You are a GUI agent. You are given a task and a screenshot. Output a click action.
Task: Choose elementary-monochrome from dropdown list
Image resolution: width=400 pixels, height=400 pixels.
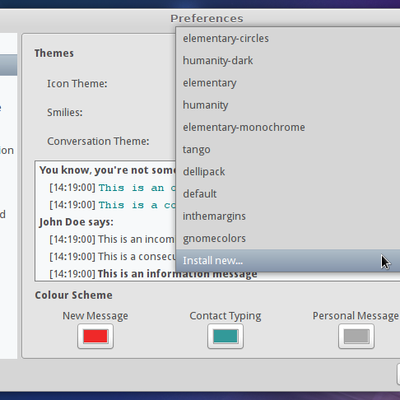[x=288, y=127]
